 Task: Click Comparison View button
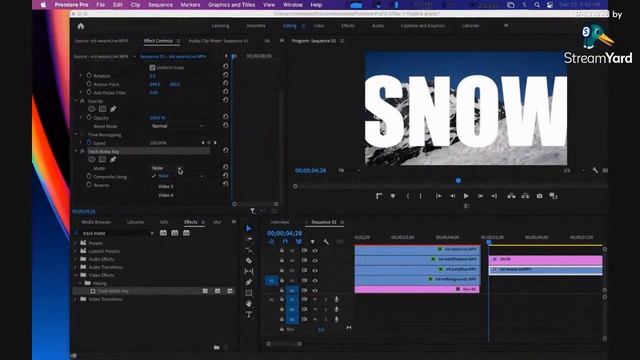[553, 196]
